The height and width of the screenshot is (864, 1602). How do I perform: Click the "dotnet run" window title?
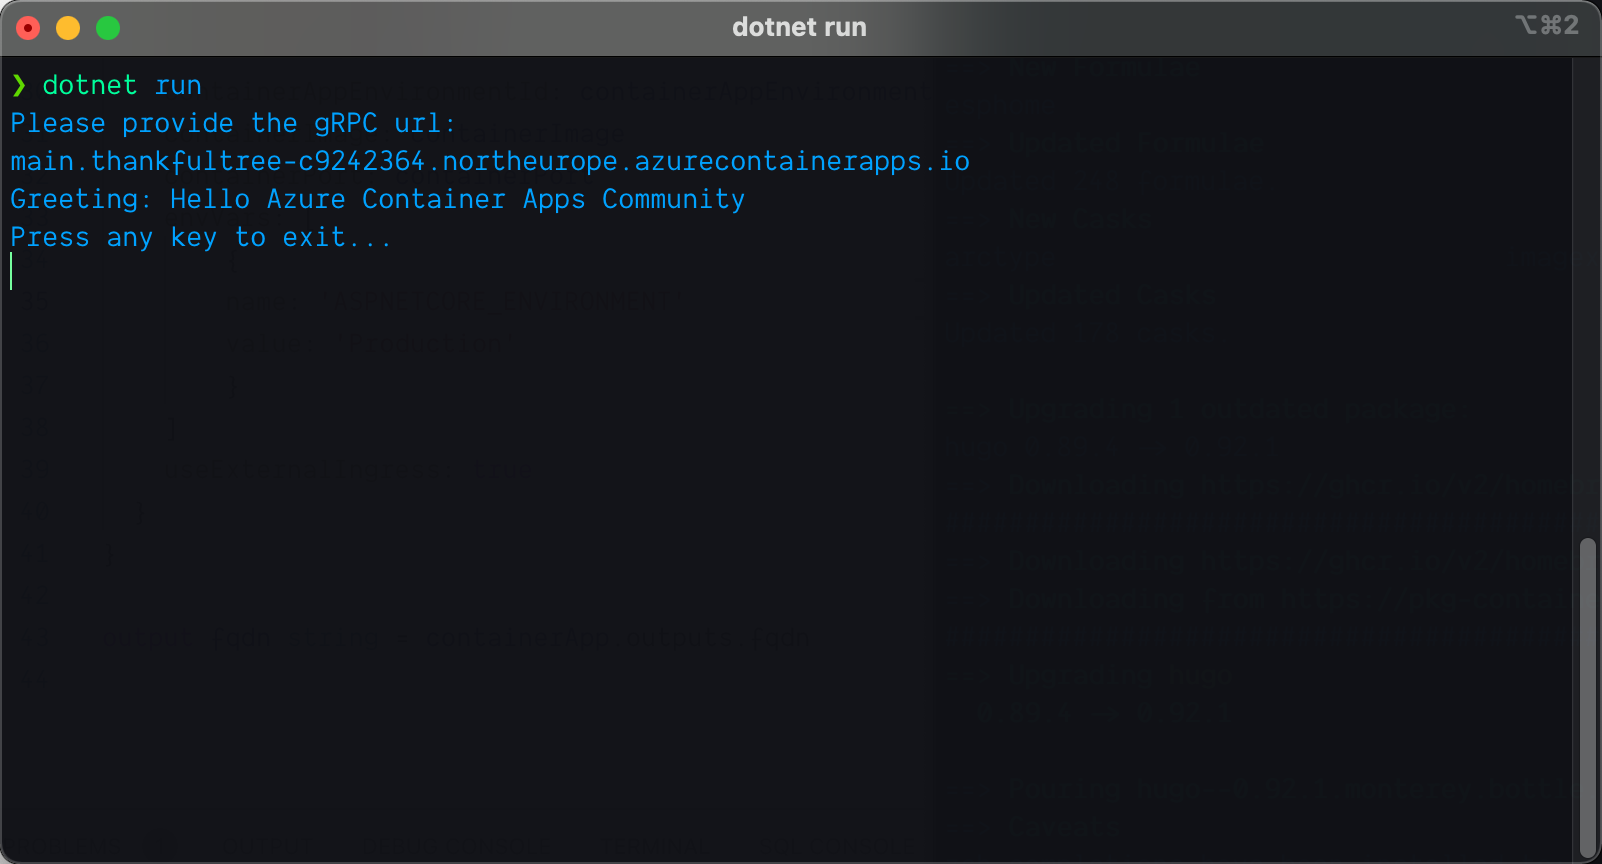799,27
